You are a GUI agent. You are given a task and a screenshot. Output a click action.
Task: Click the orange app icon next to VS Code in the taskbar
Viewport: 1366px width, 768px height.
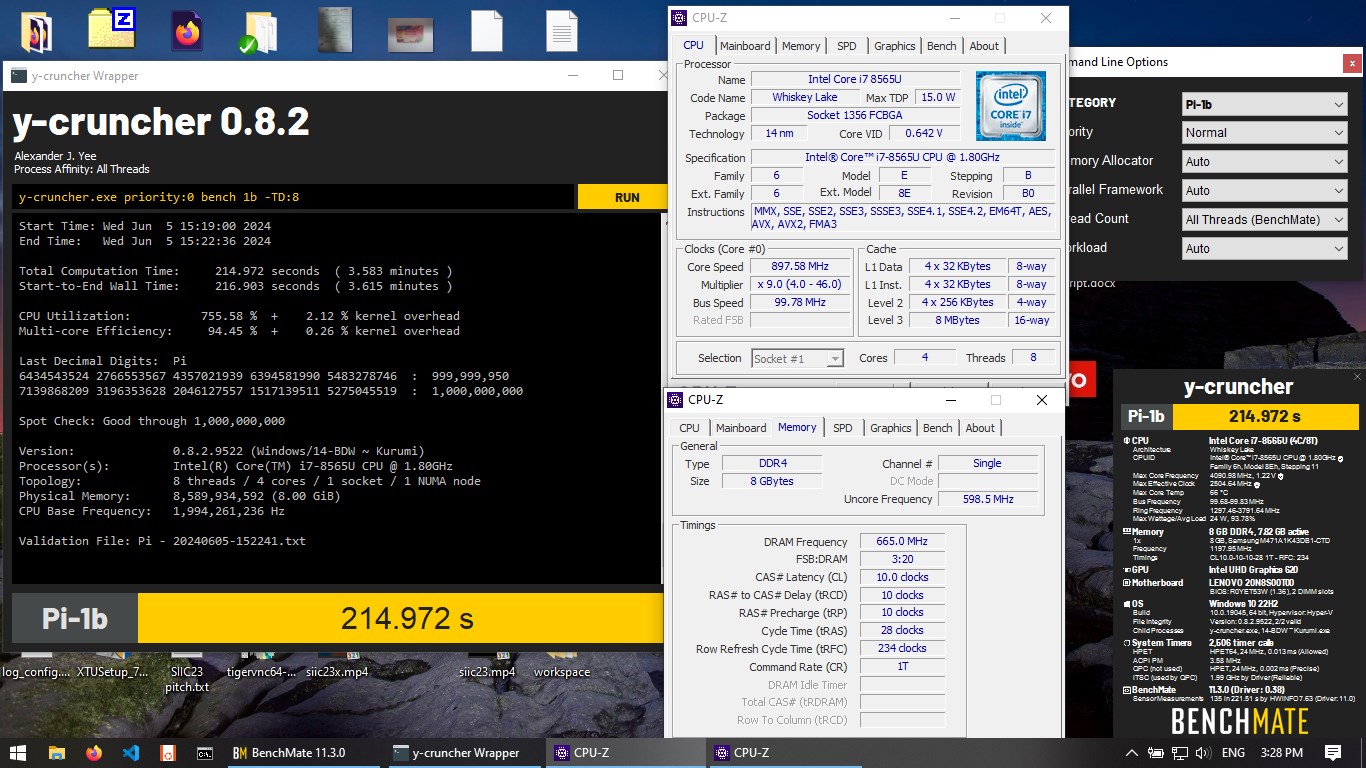[168, 753]
